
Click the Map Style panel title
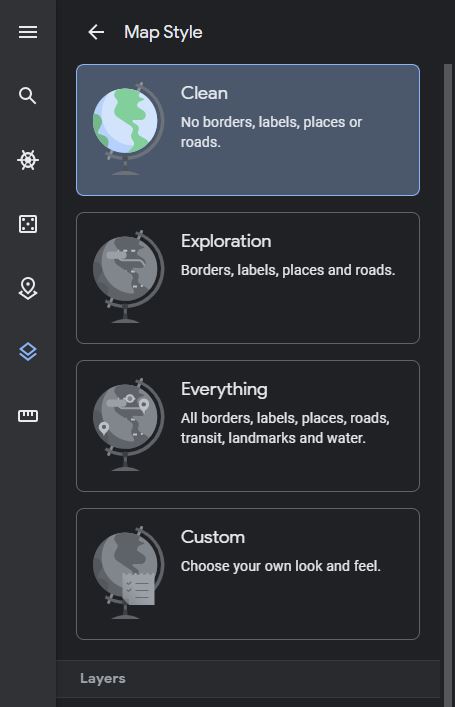point(163,32)
